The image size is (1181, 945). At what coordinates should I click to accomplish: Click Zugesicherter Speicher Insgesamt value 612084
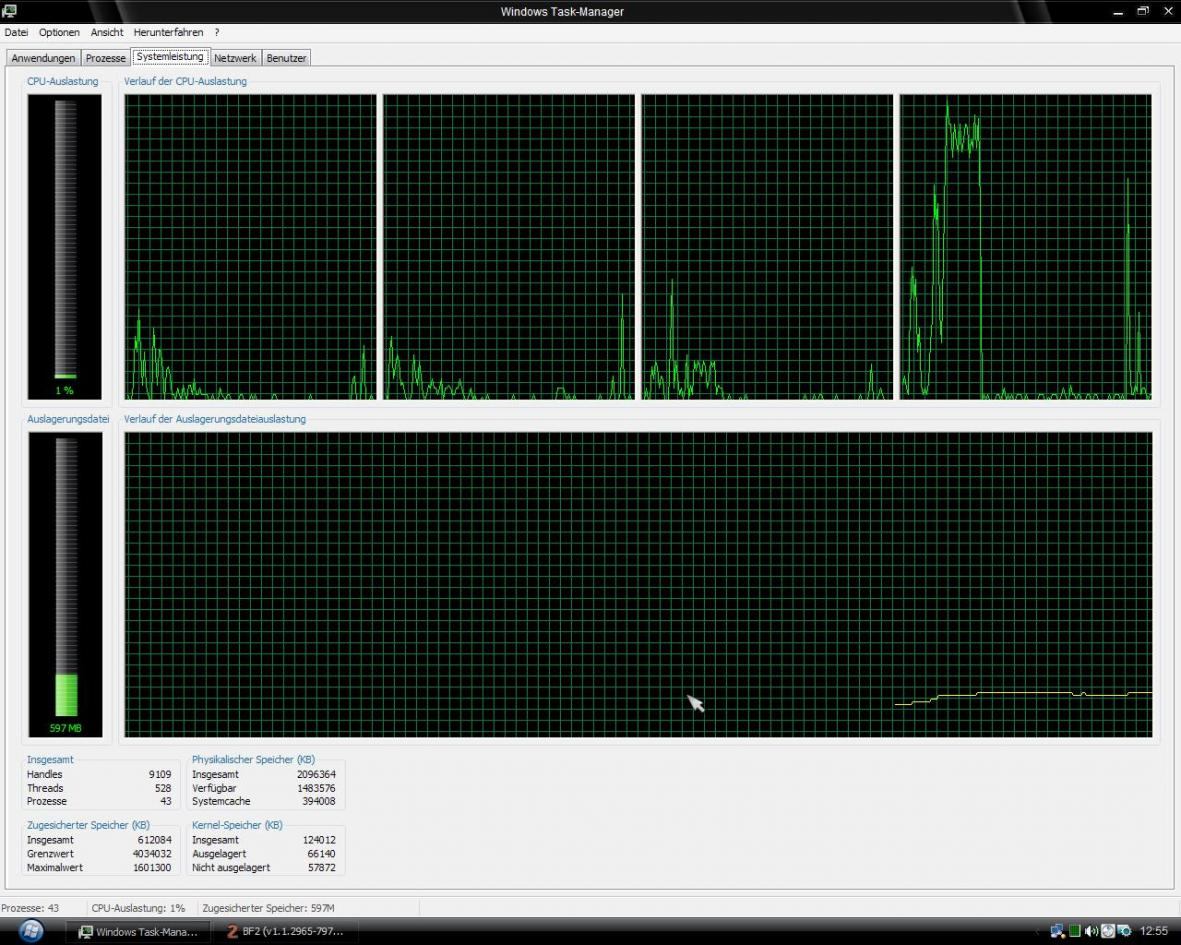(154, 840)
